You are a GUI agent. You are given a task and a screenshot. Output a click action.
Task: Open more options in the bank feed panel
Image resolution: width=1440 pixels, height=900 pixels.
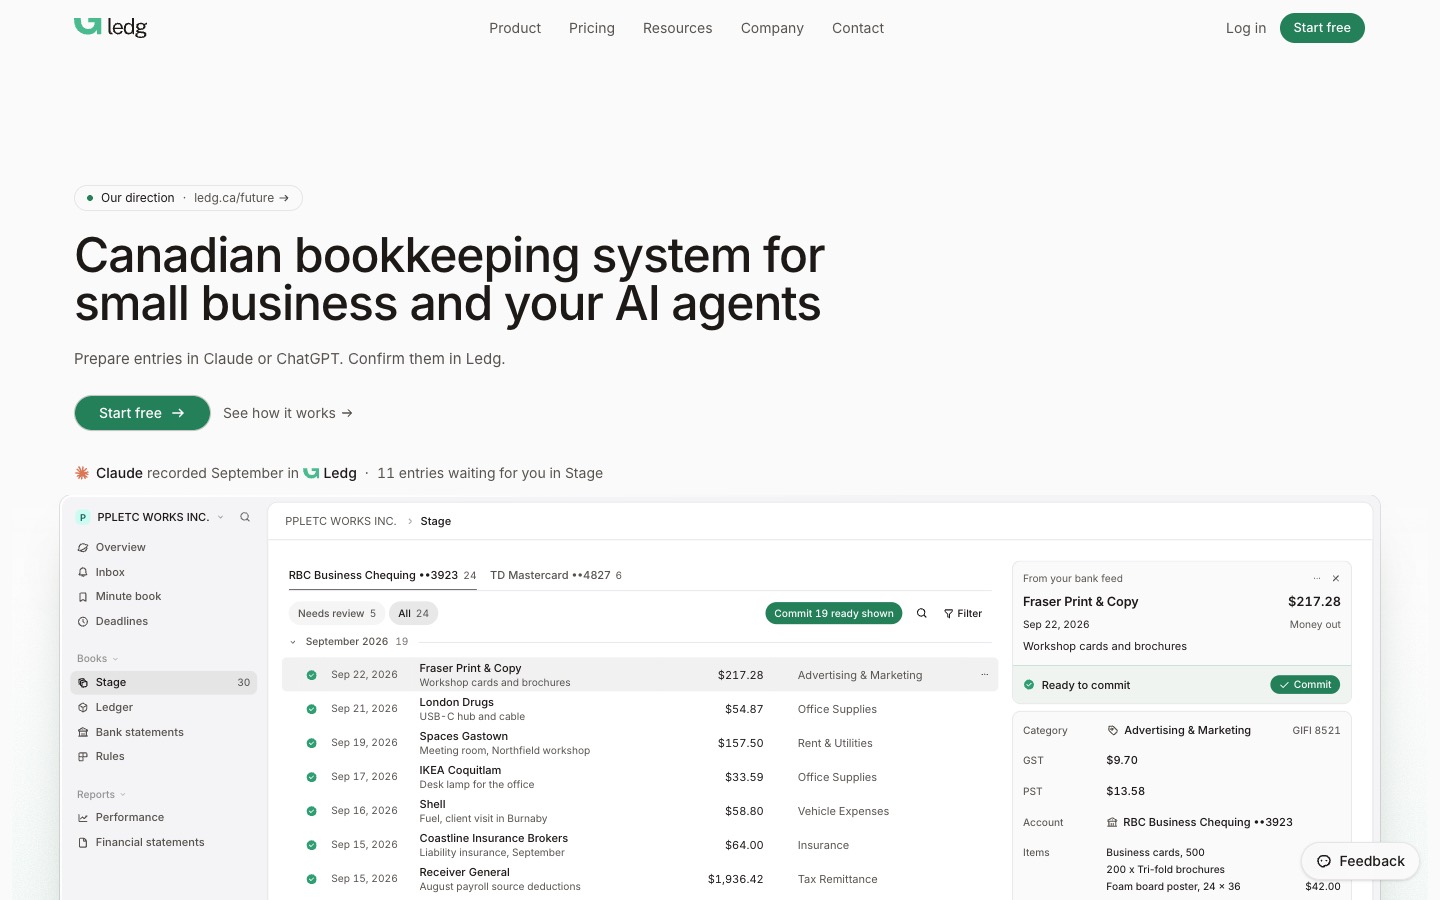pos(1317,578)
